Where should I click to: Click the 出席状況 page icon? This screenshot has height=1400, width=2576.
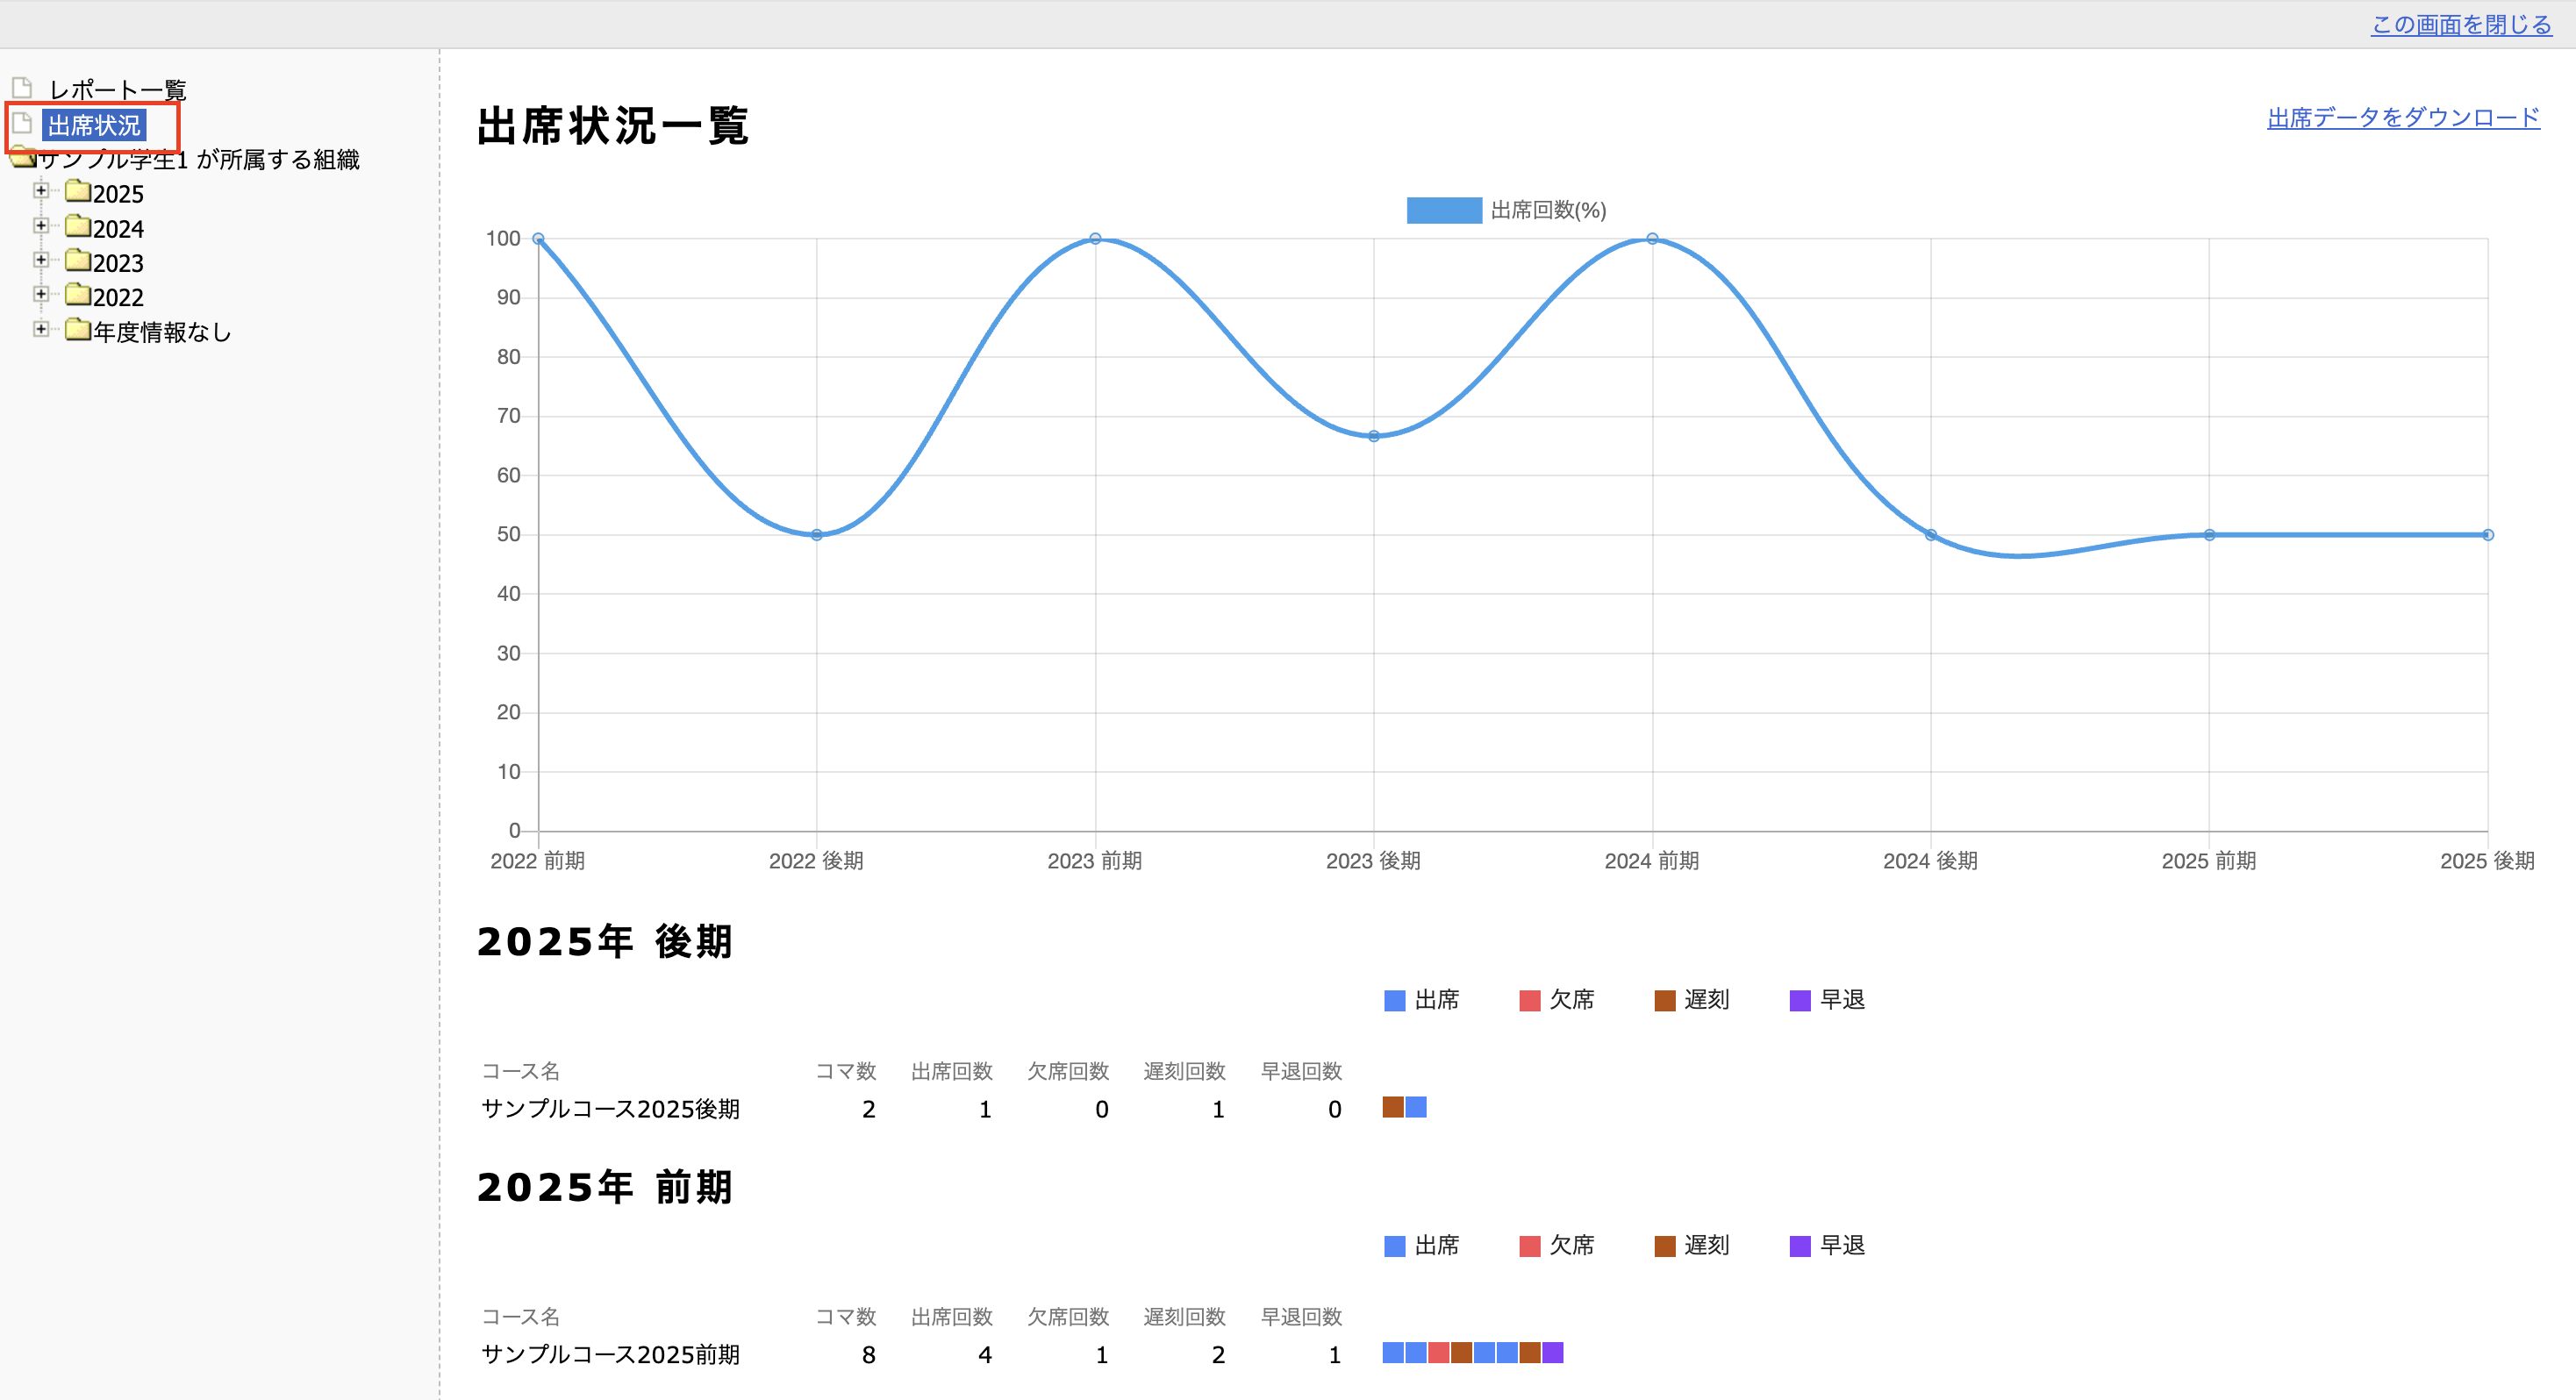22,124
